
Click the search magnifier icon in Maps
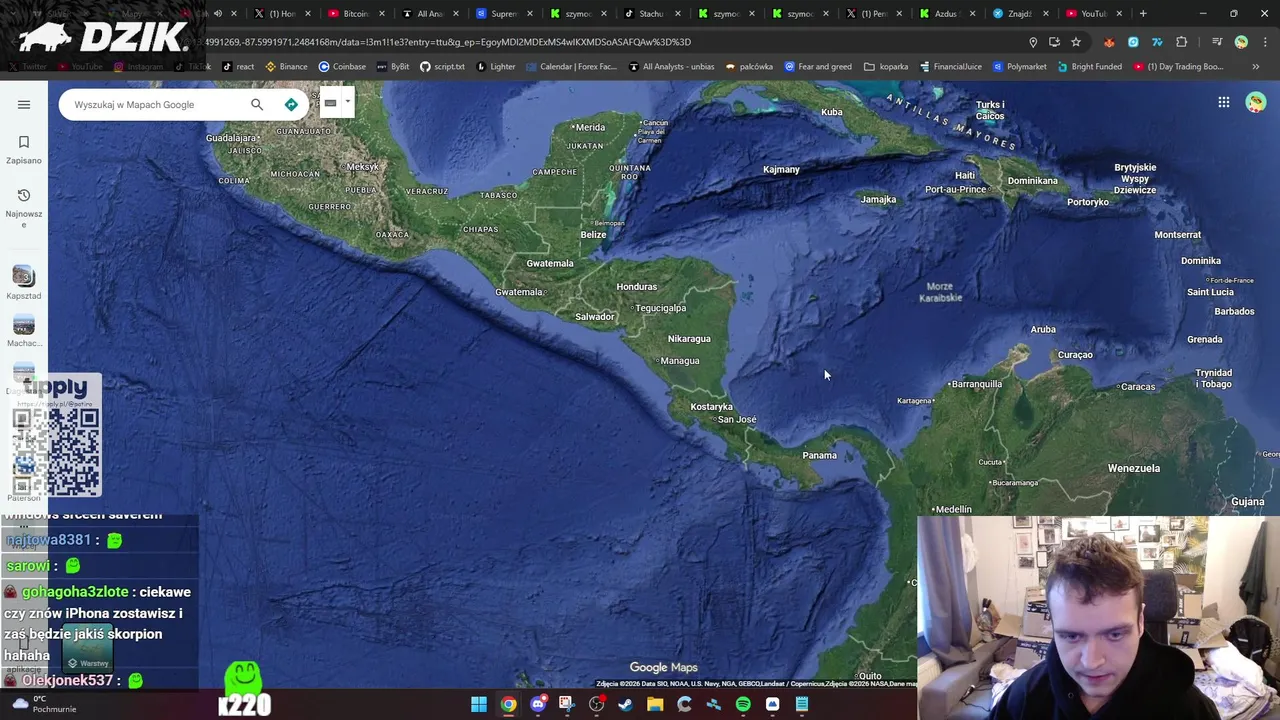(x=257, y=104)
